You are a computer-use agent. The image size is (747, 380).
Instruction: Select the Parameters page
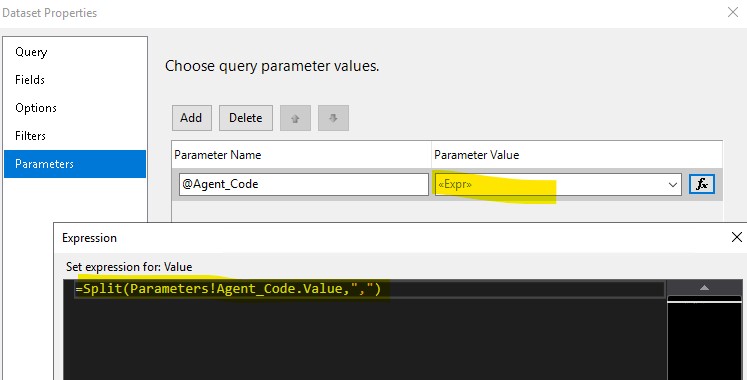(x=75, y=164)
